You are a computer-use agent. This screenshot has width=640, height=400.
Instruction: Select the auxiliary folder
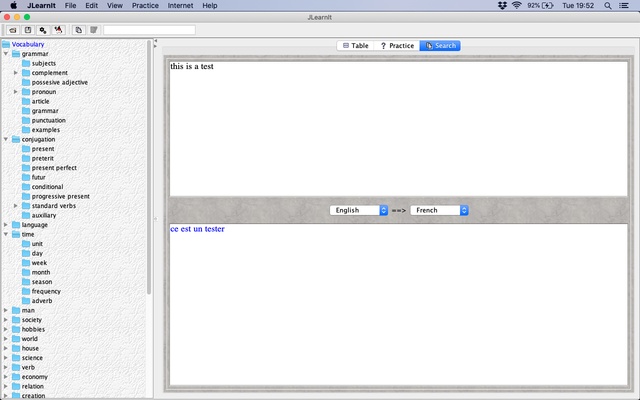(x=39, y=215)
